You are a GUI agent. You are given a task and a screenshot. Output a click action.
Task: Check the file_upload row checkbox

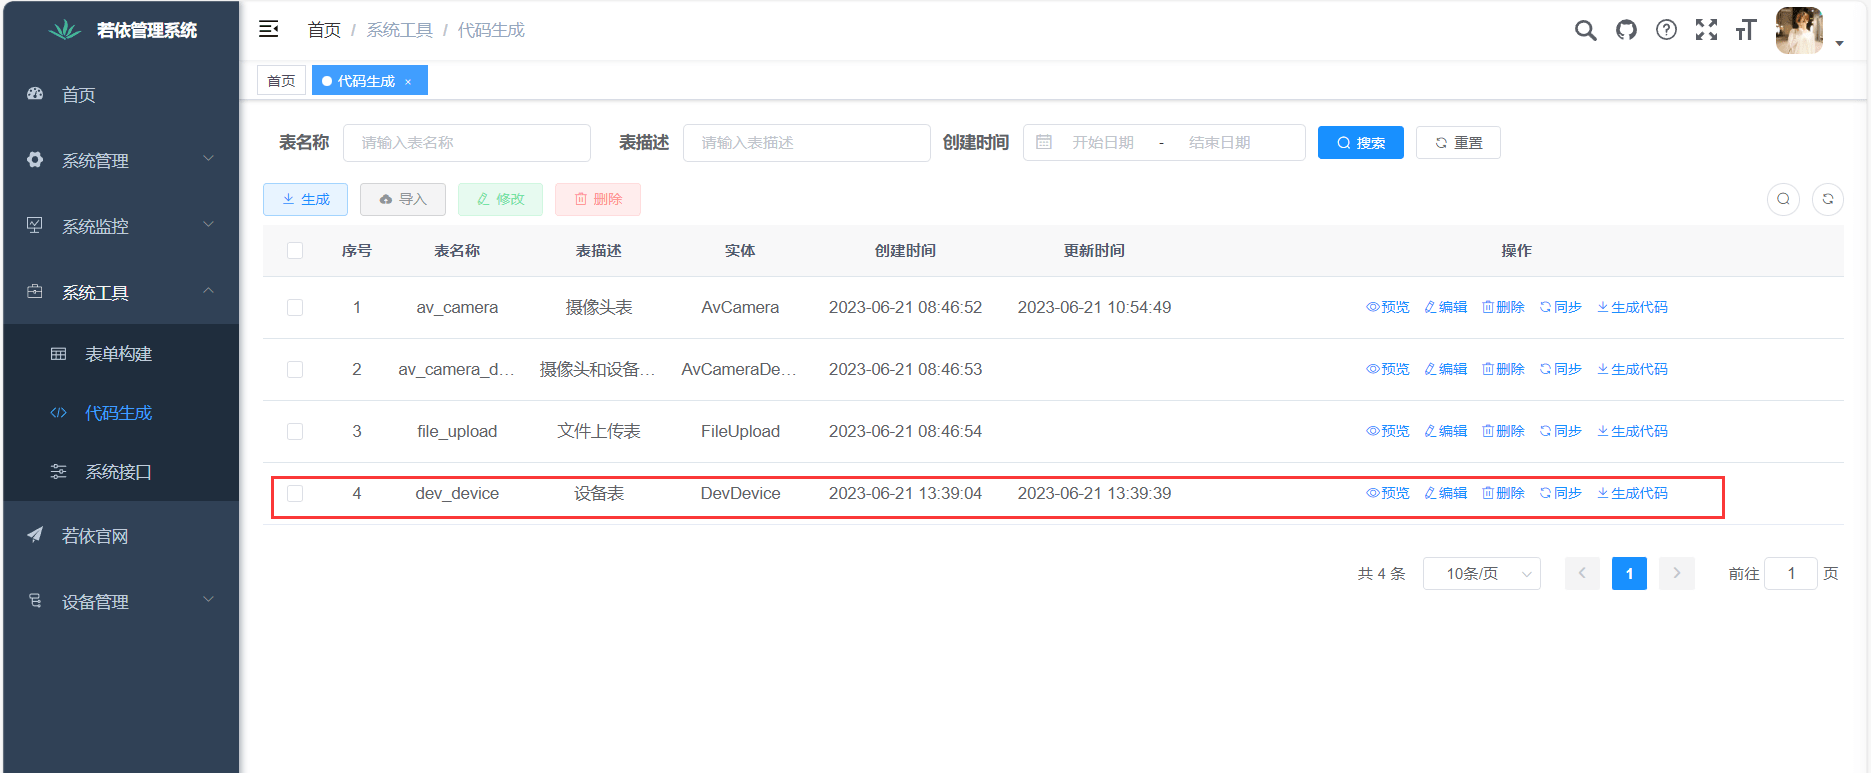point(295,431)
